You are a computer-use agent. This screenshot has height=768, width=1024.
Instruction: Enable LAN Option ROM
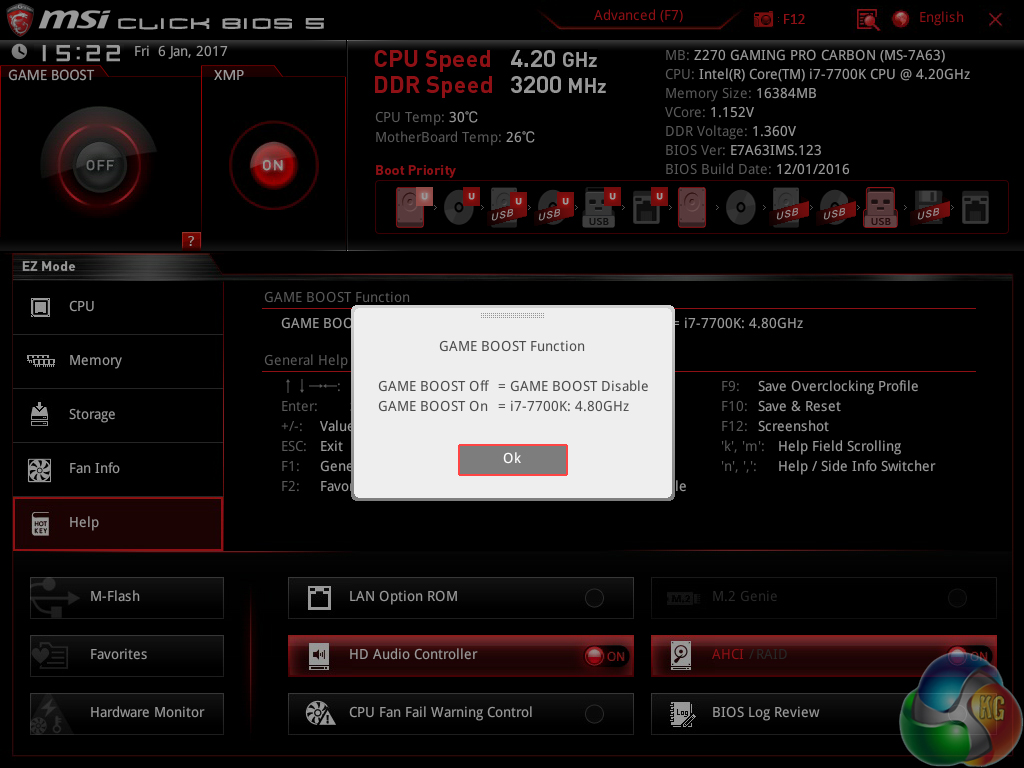click(460, 597)
